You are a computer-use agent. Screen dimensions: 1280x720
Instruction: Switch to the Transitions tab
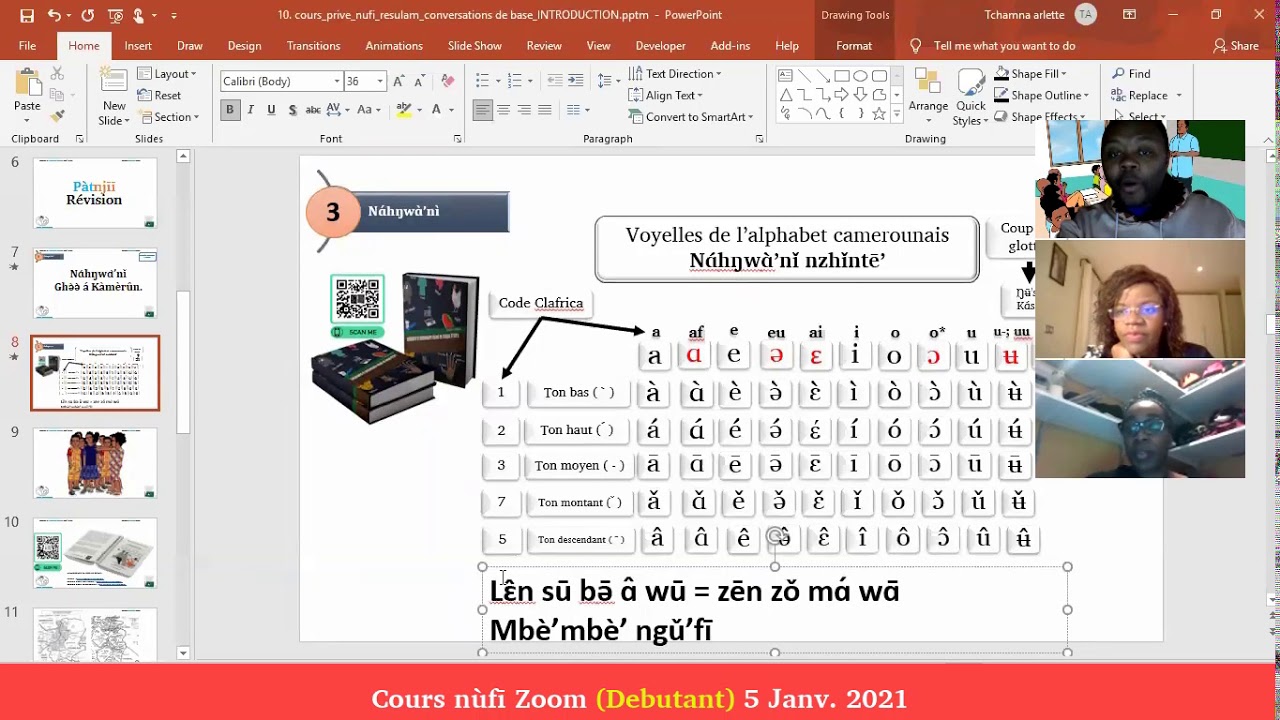[313, 46]
